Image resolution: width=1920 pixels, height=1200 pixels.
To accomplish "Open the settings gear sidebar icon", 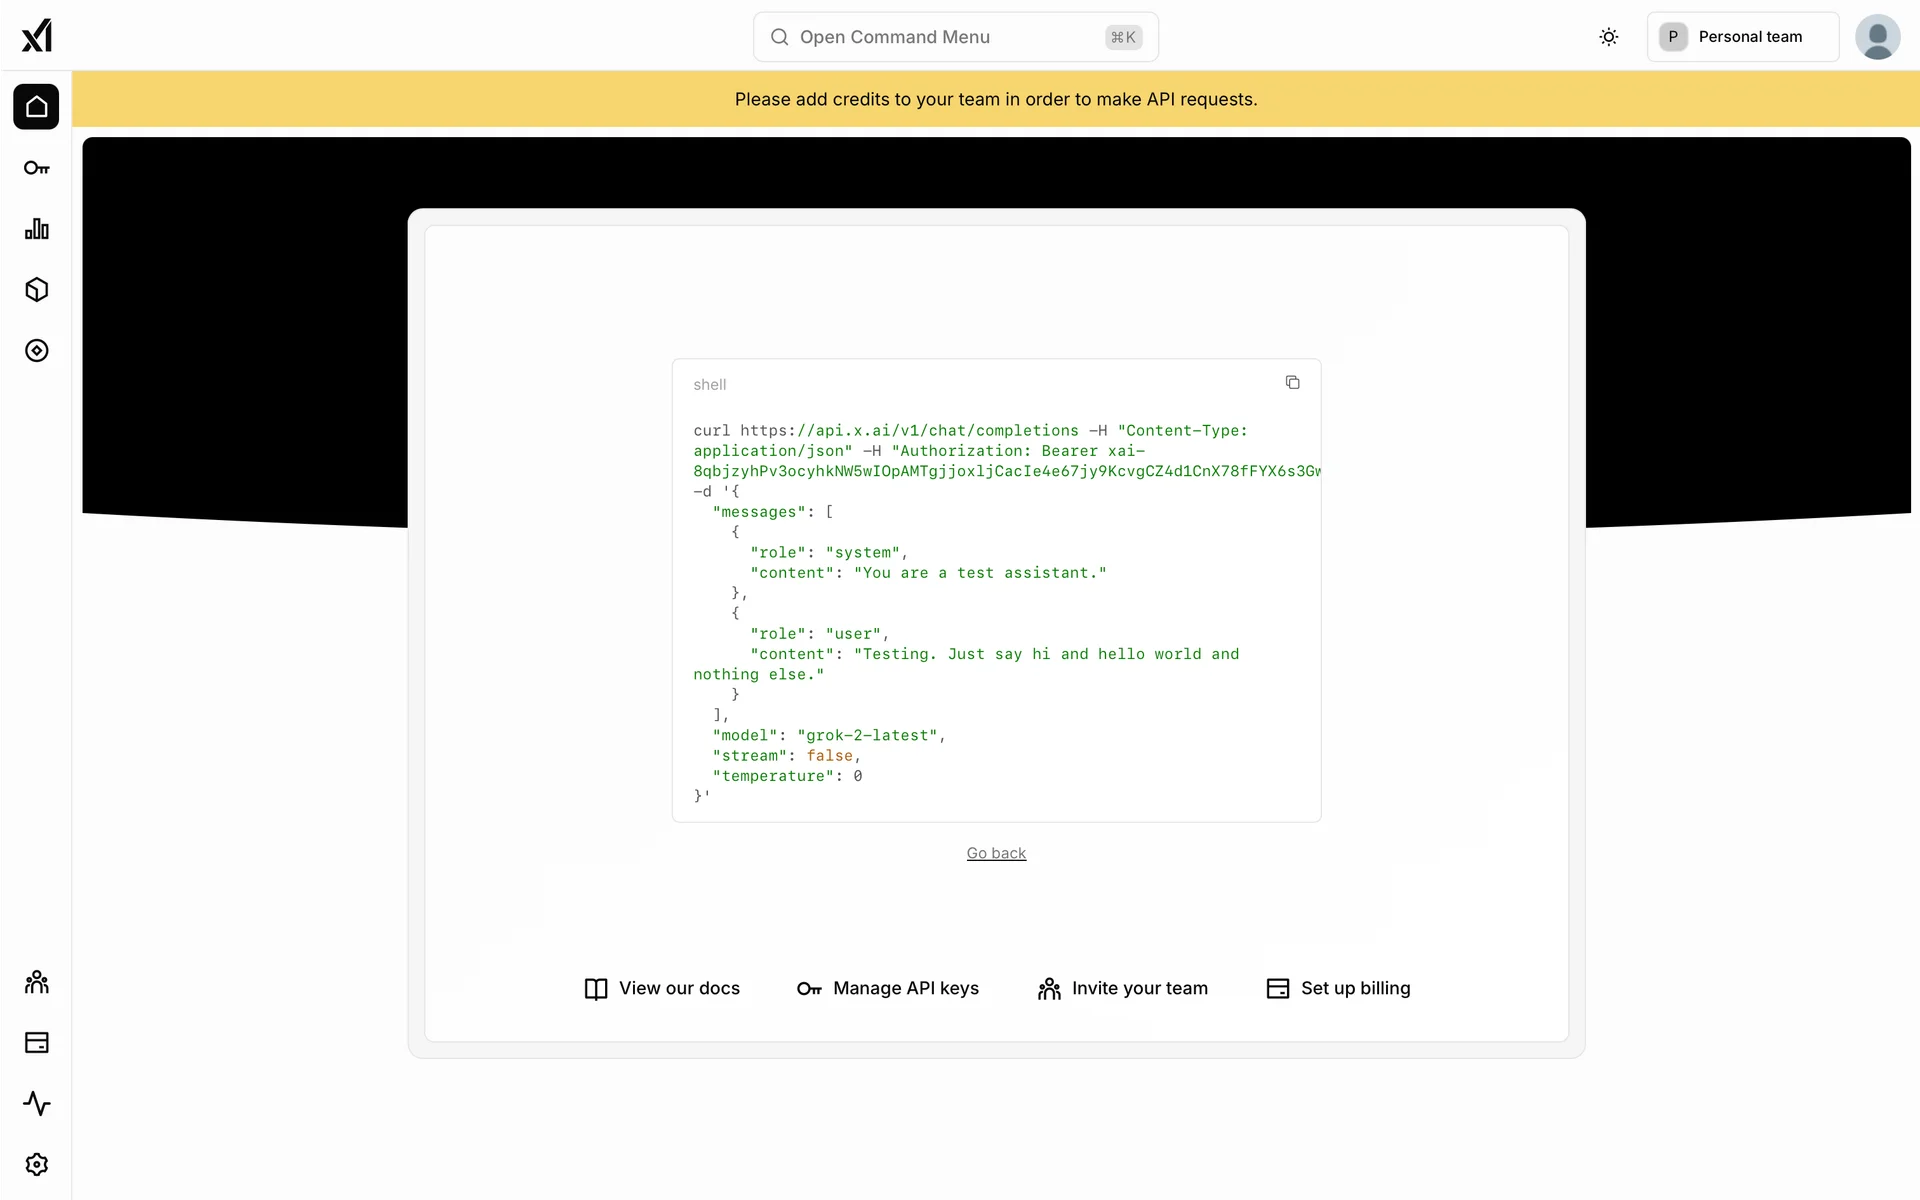I will coord(36,1165).
